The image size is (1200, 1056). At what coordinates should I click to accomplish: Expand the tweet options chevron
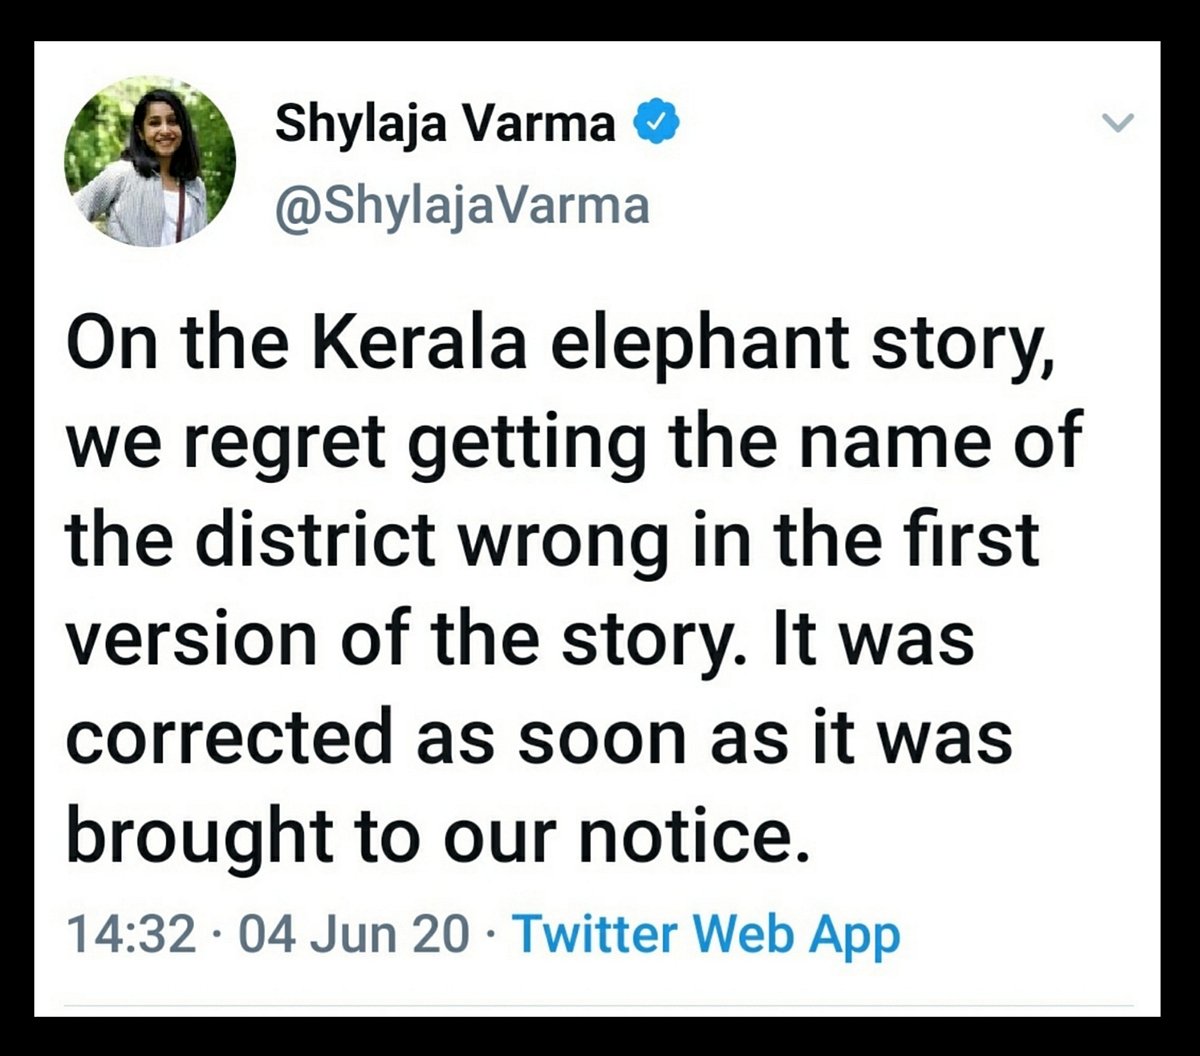[1118, 123]
